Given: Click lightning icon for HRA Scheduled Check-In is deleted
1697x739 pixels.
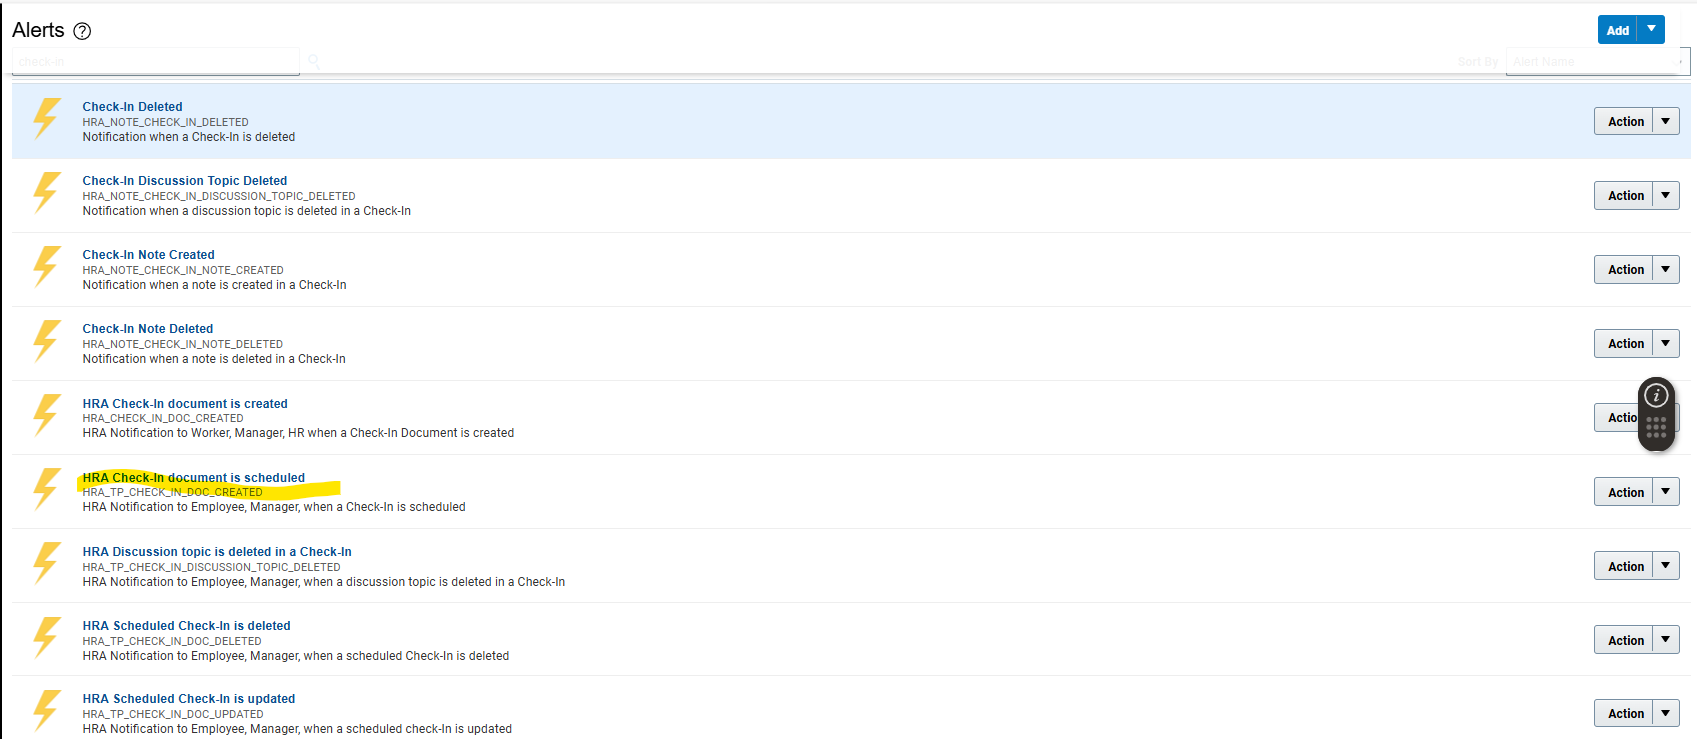Looking at the screenshot, I should (x=46, y=638).
